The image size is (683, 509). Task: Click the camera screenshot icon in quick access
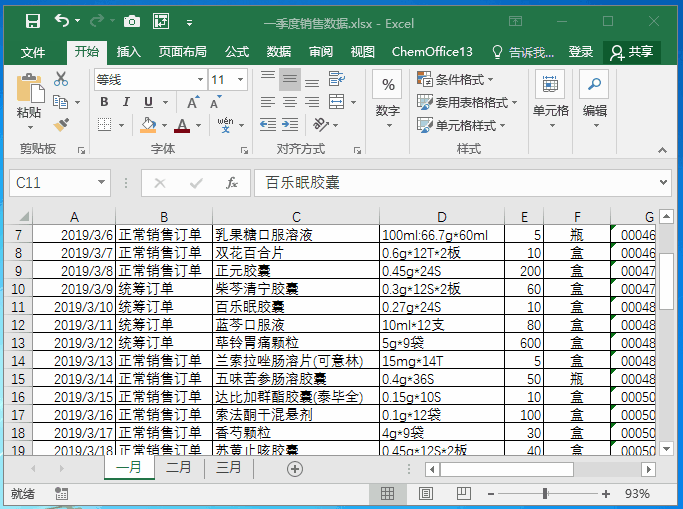(x=132, y=21)
